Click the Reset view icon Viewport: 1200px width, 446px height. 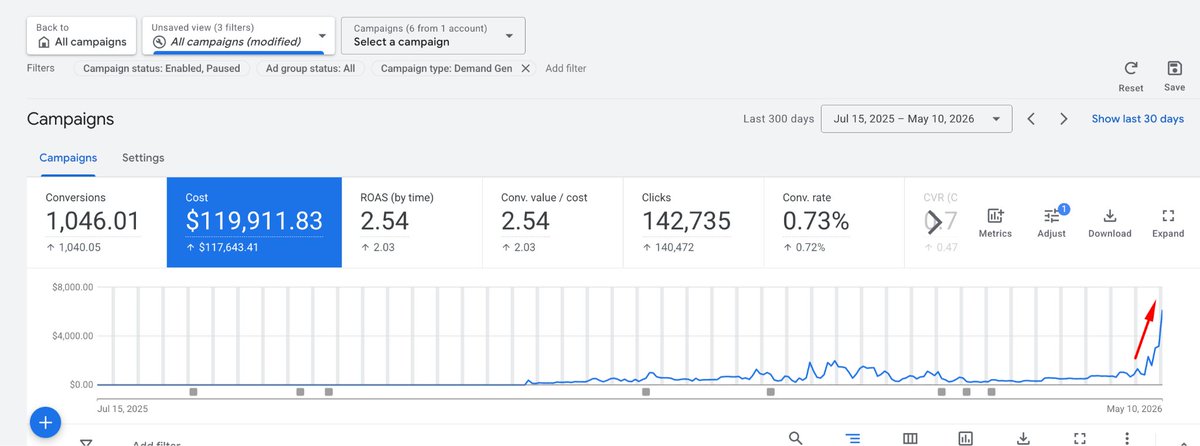[1131, 69]
